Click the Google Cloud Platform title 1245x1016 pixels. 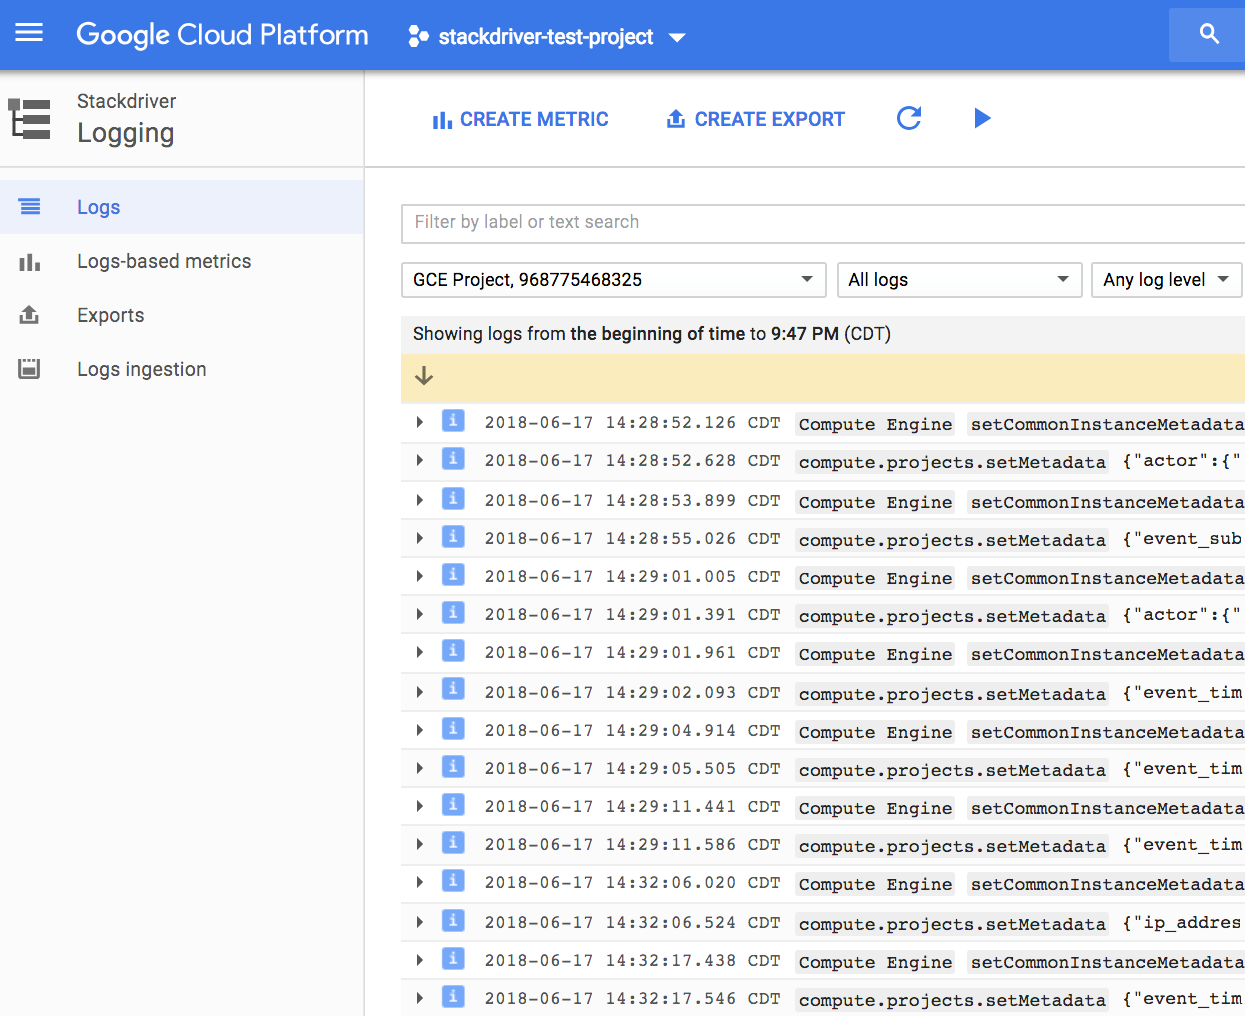[222, 35]
